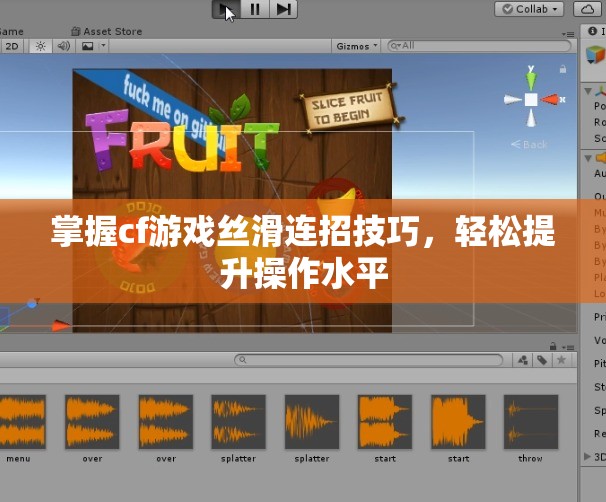Click the green Y axis gizmo cone
Screen dimensions: 606x502
click(x=531, y=79)
